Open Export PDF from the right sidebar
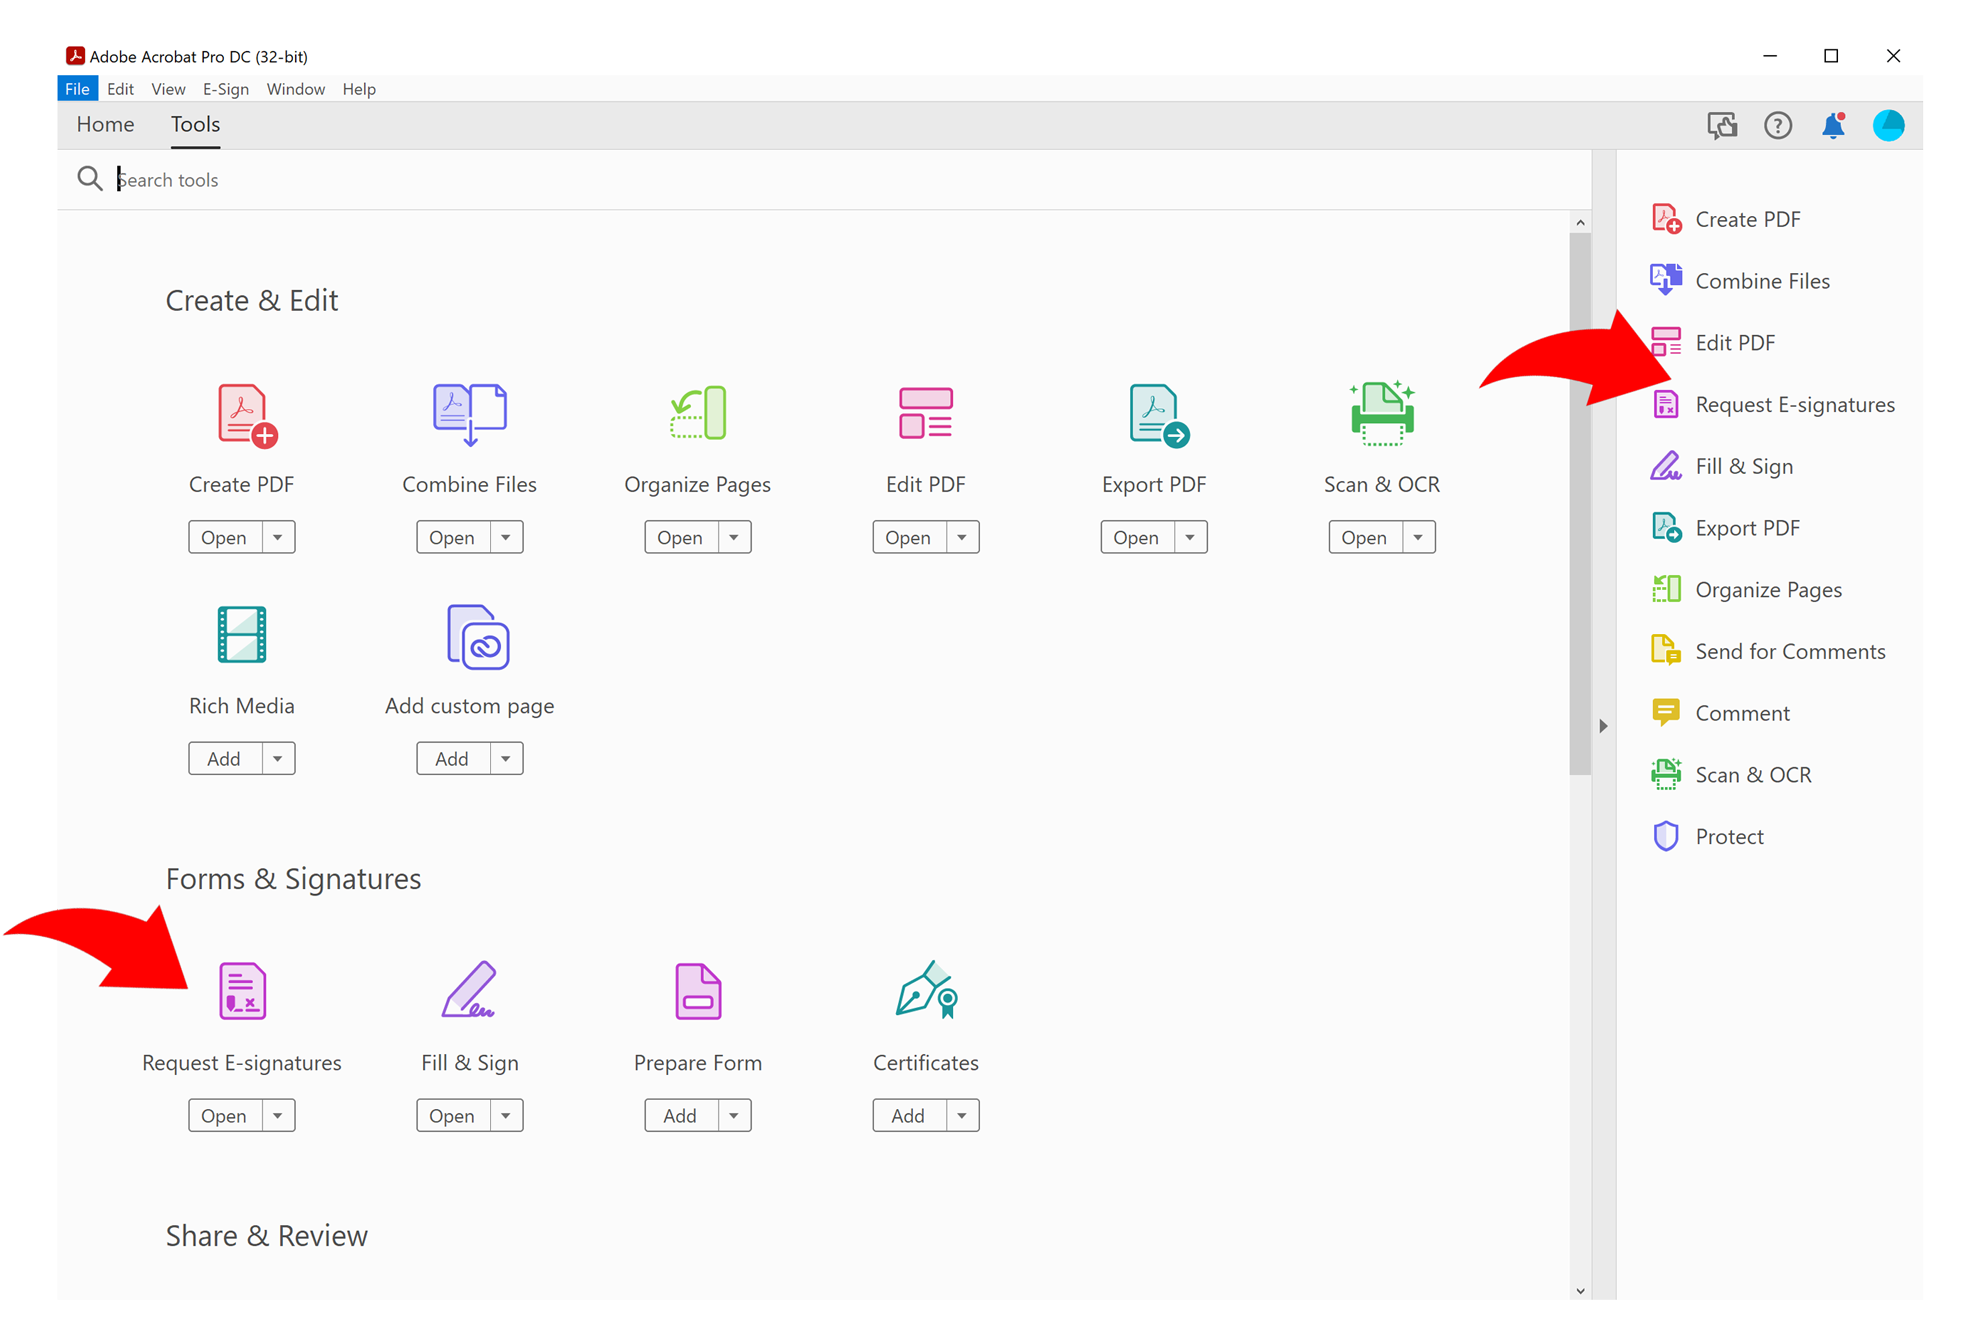 tap(1727, 528)
